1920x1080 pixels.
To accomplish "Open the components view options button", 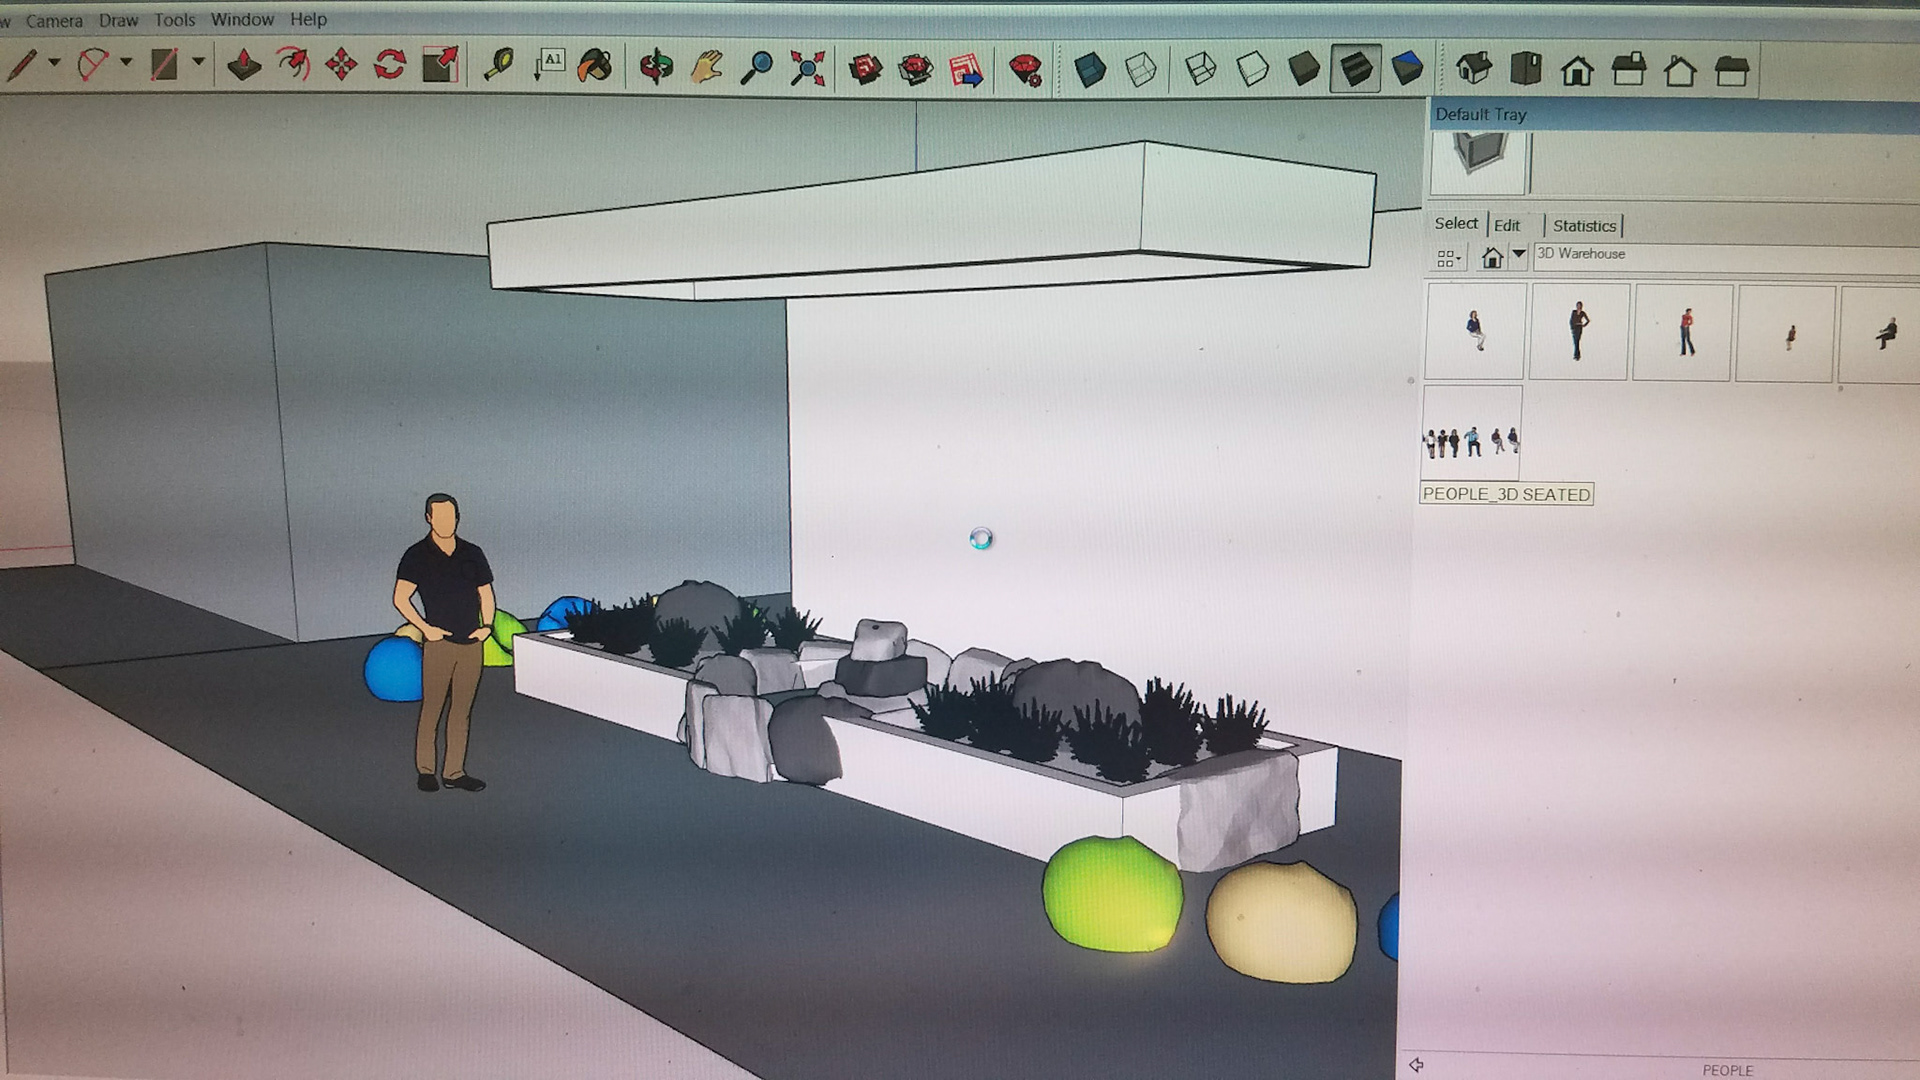I will [1447, 259].
